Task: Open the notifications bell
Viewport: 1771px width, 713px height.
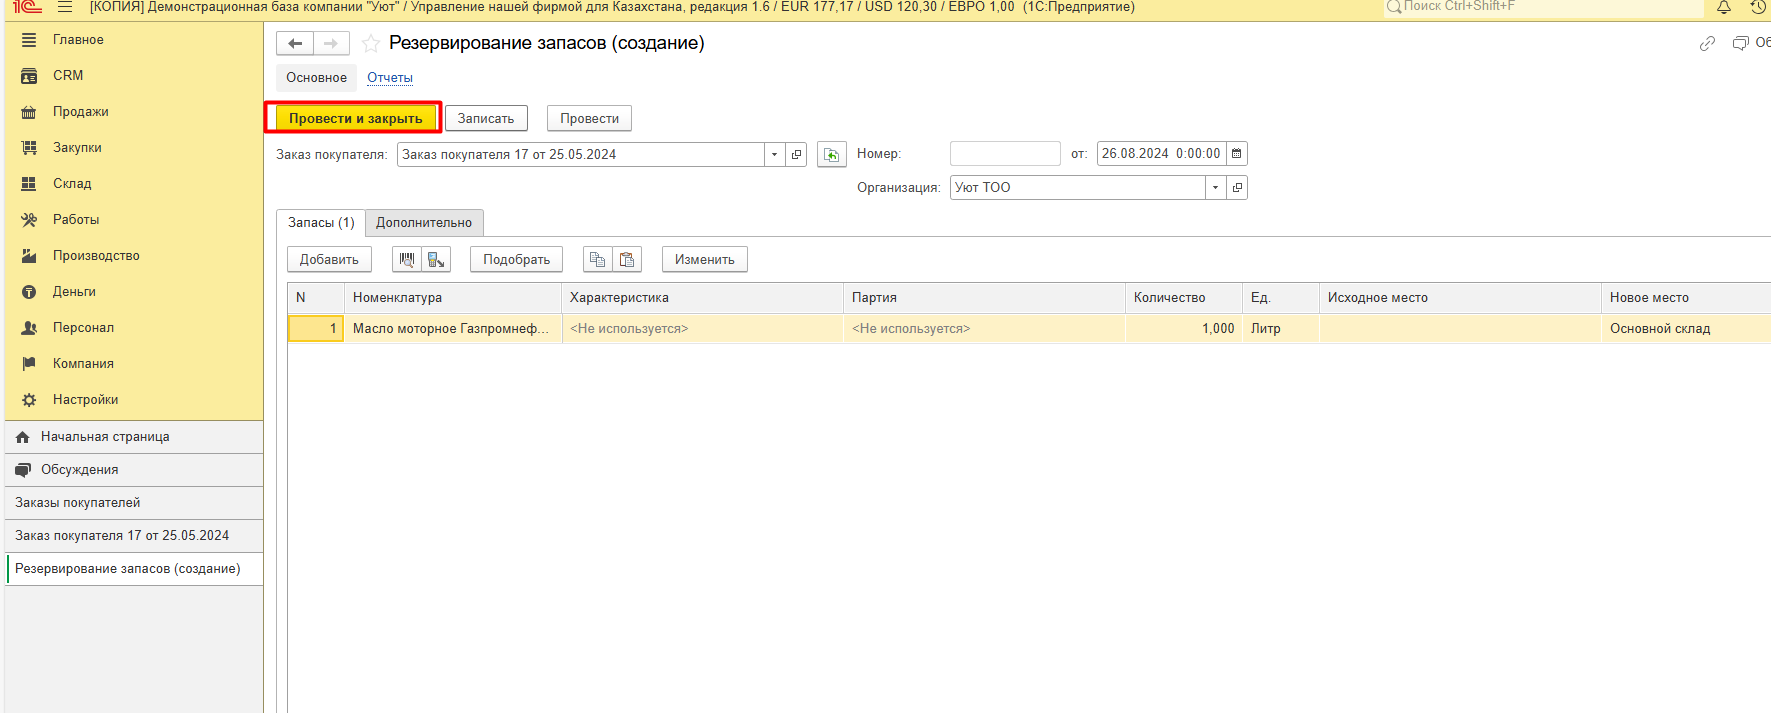Action: point(1724,7)
